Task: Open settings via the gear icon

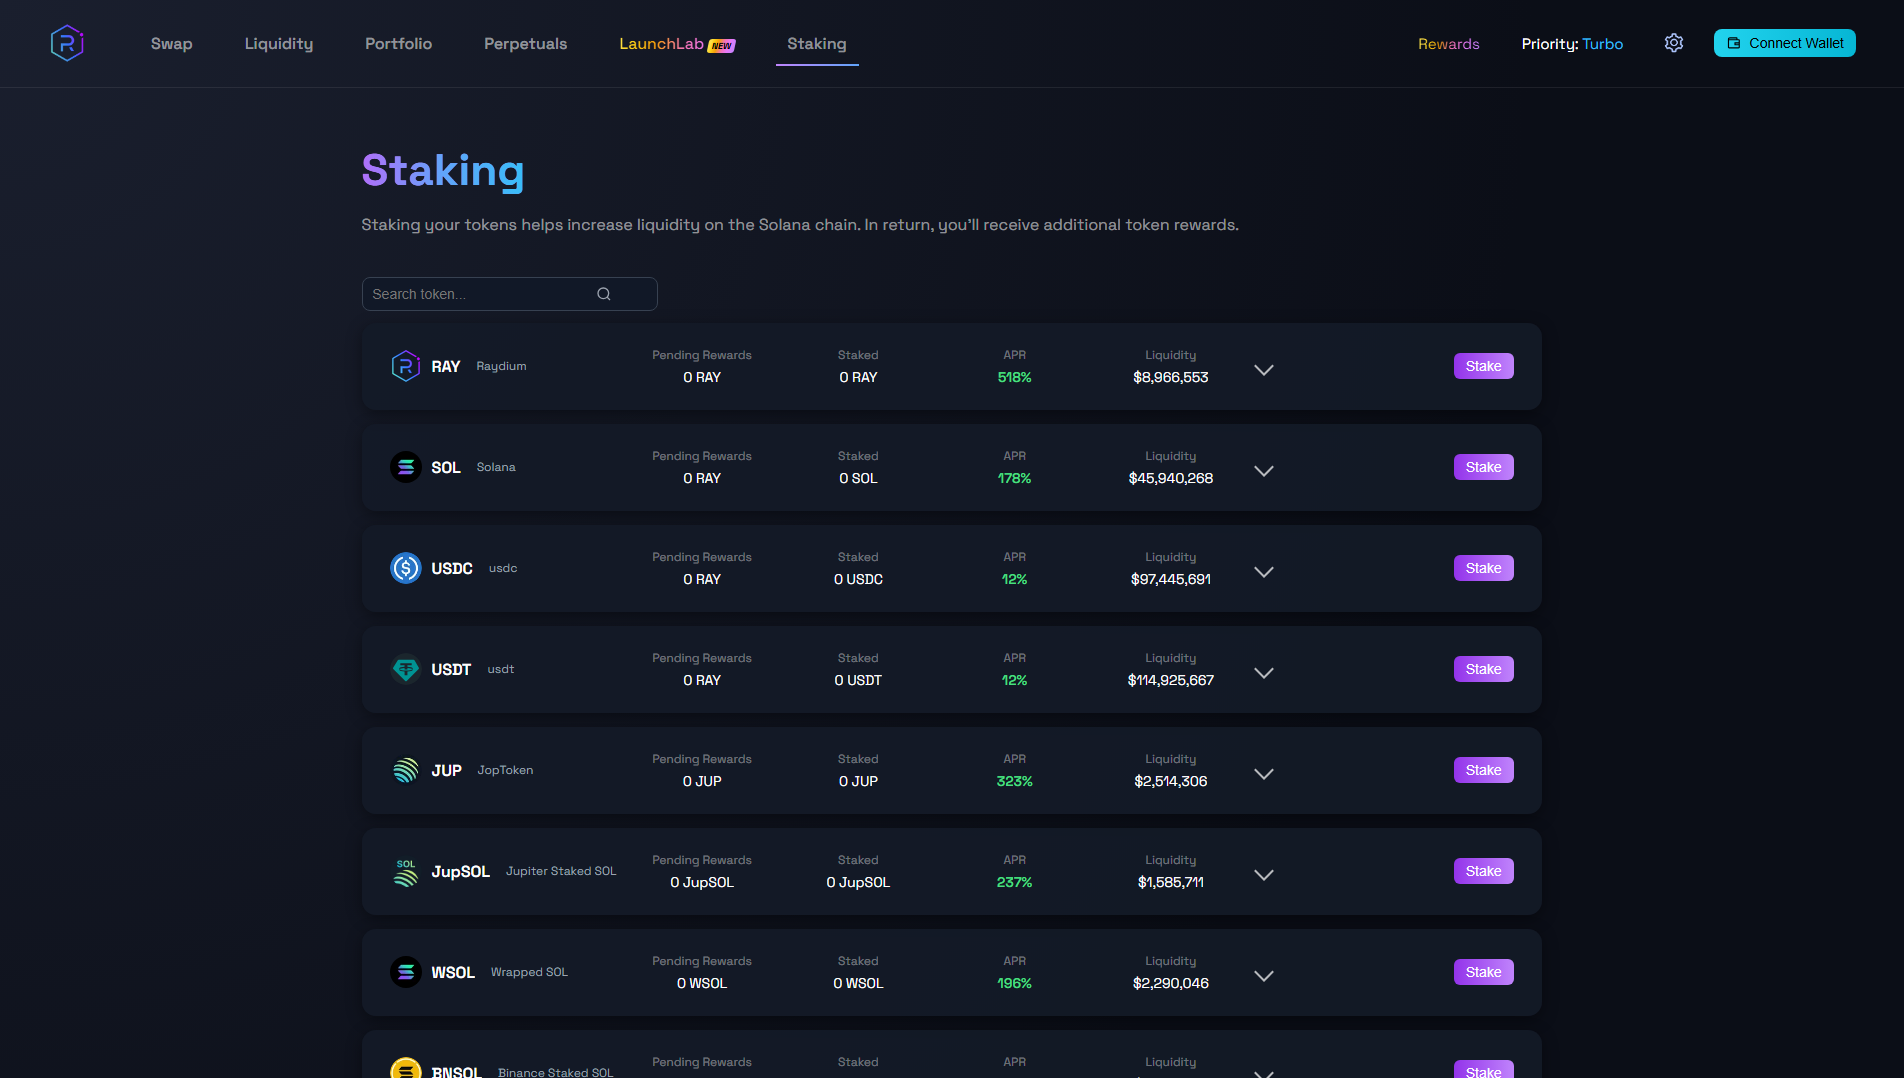Action: coord(1674,43)
